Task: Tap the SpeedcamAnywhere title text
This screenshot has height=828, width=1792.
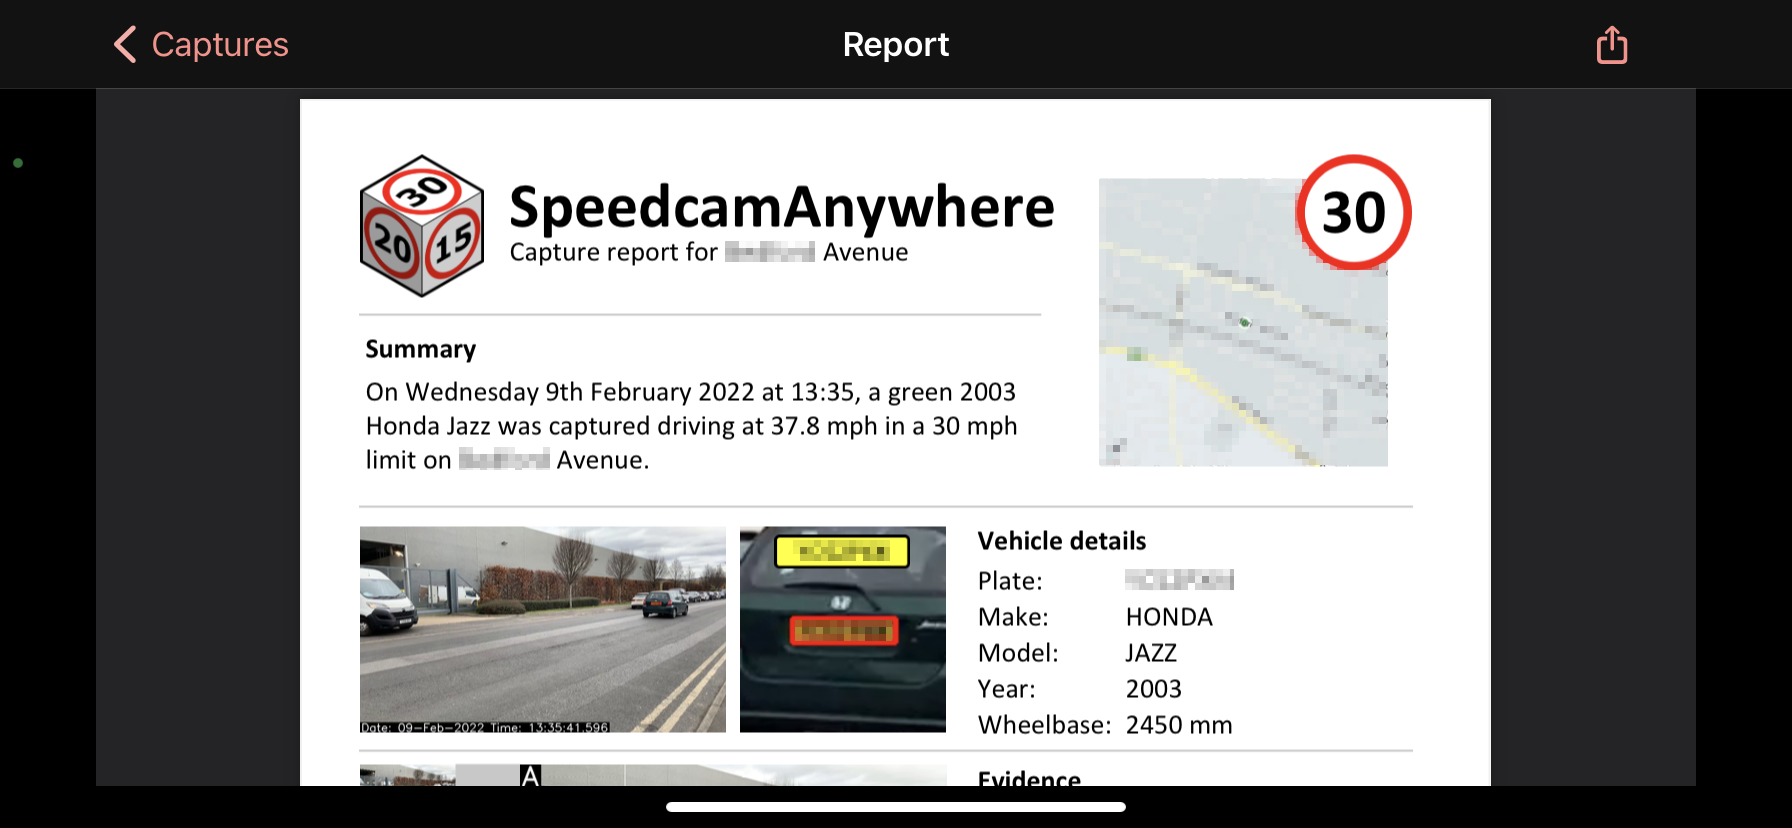Action: coord(782,207)
